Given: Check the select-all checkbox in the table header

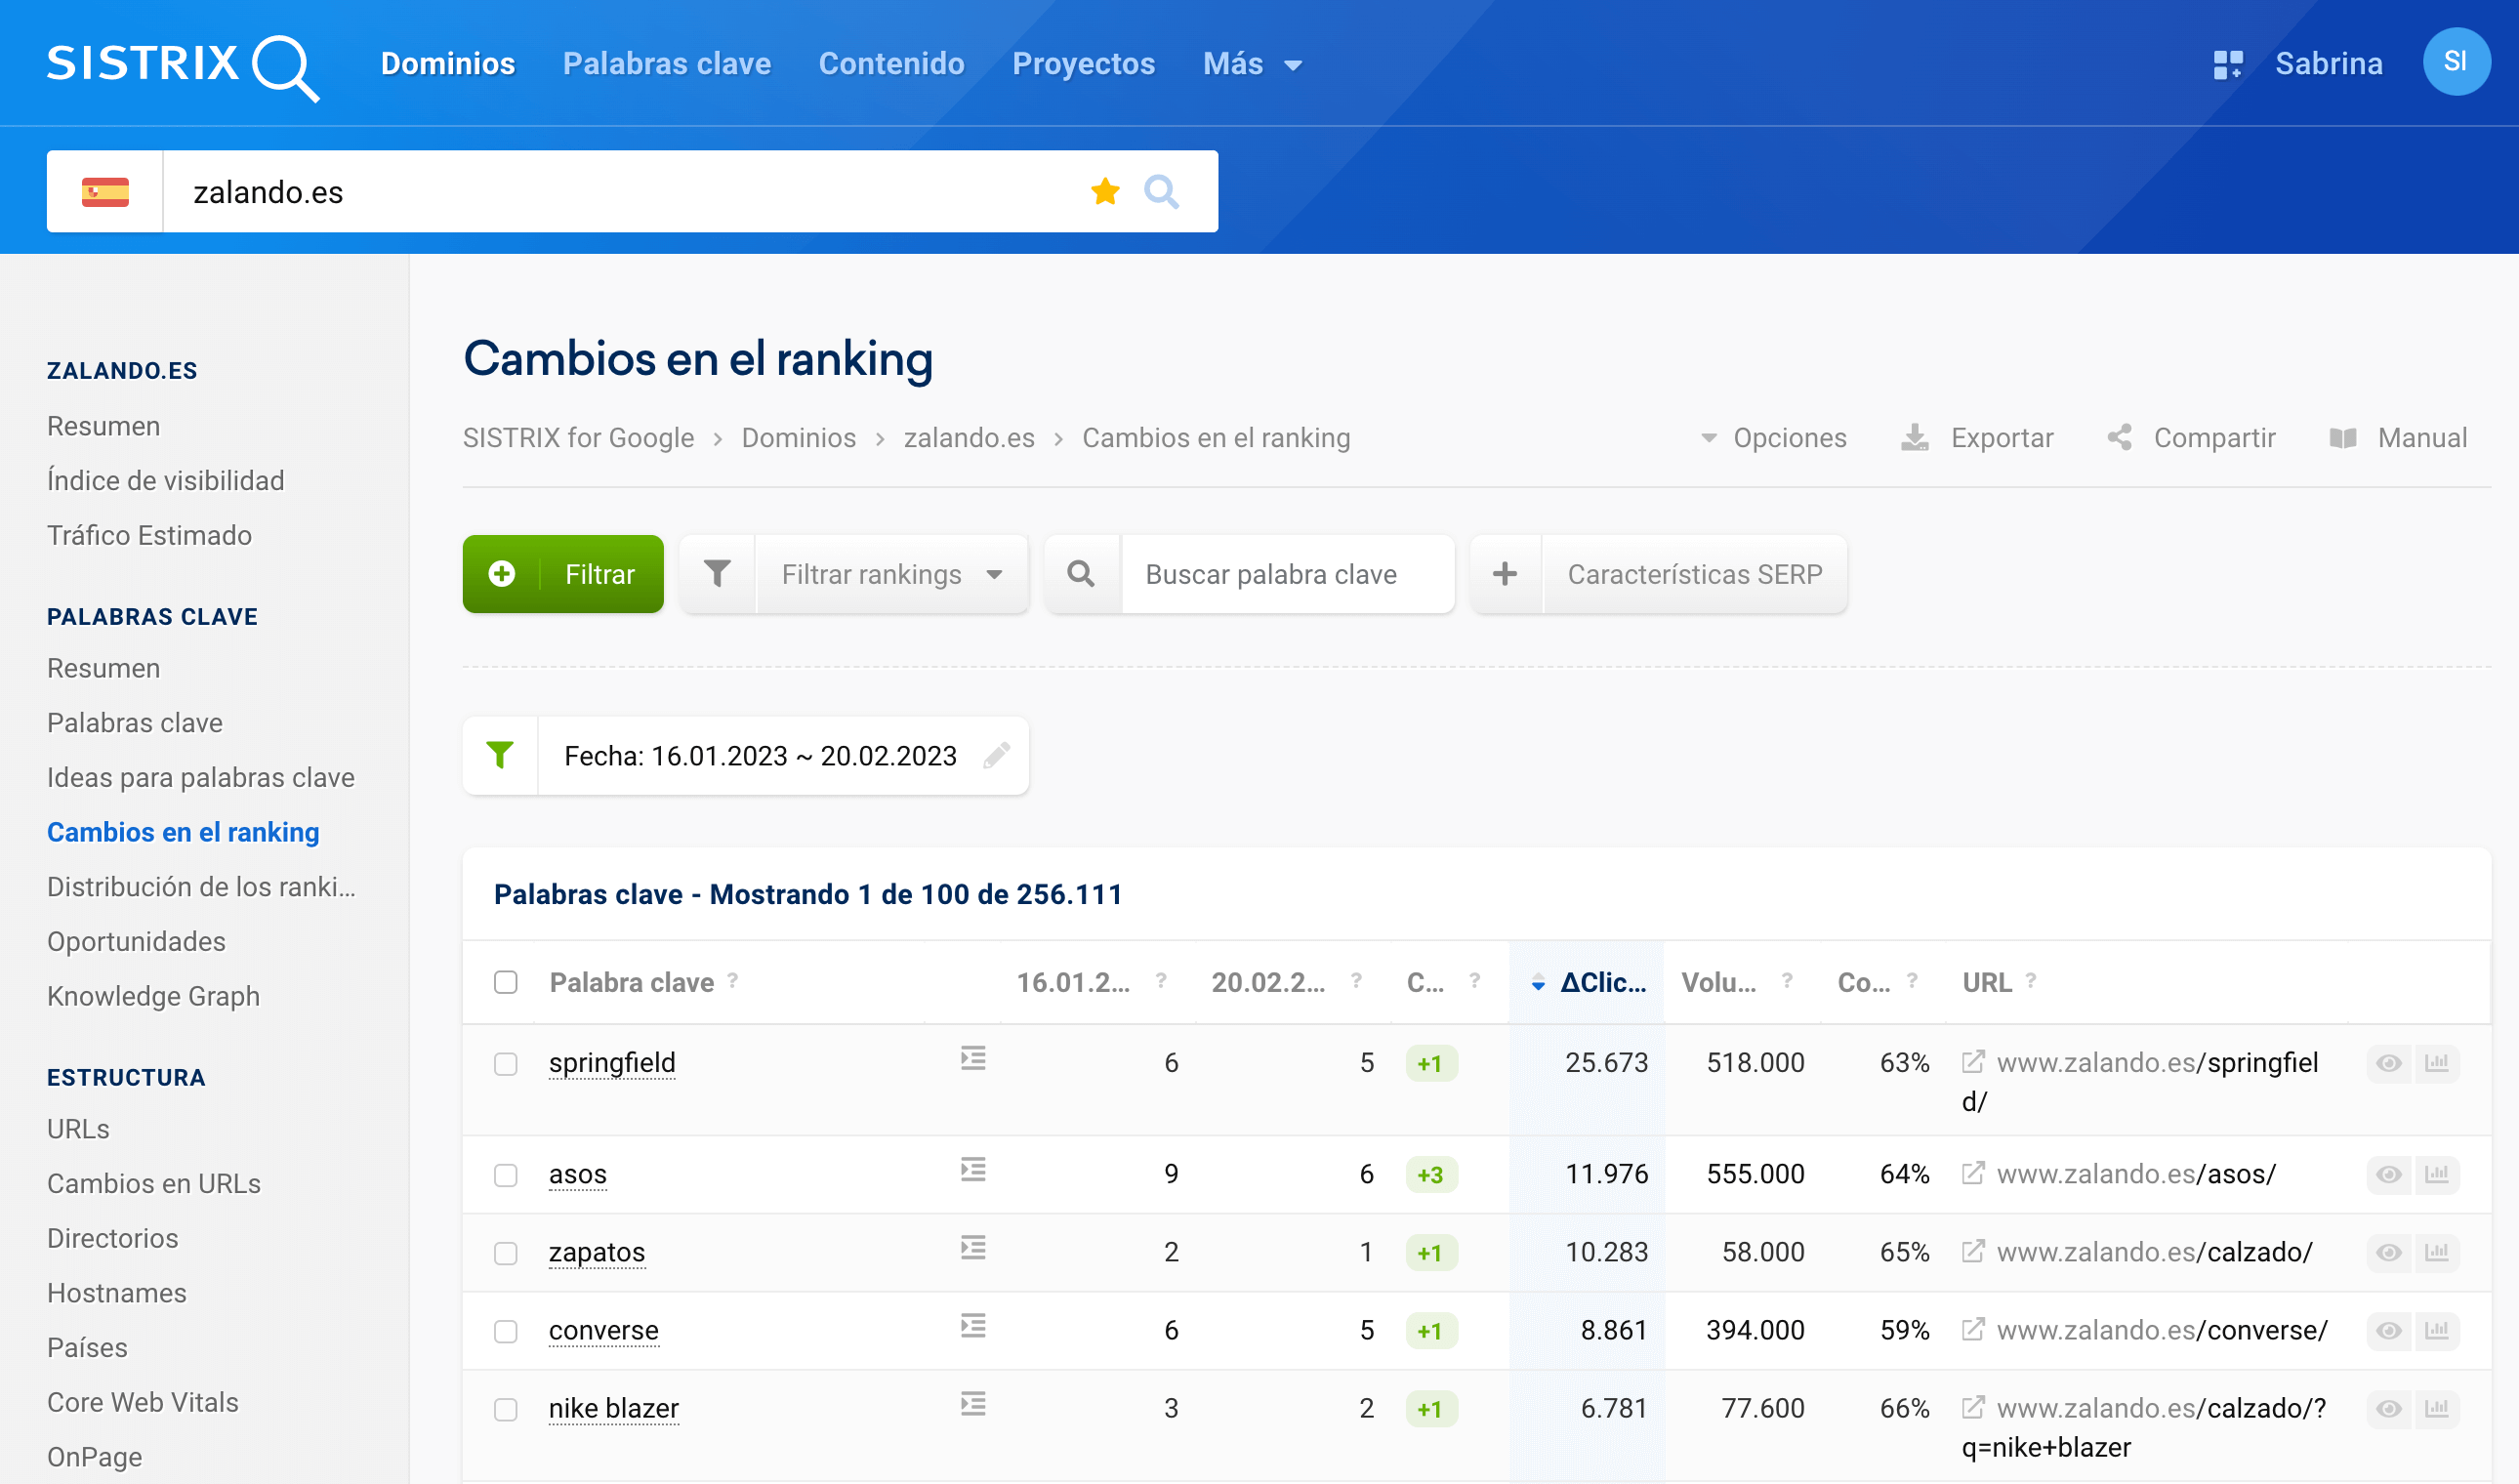Looking at the screenshot, I should 506,982.
